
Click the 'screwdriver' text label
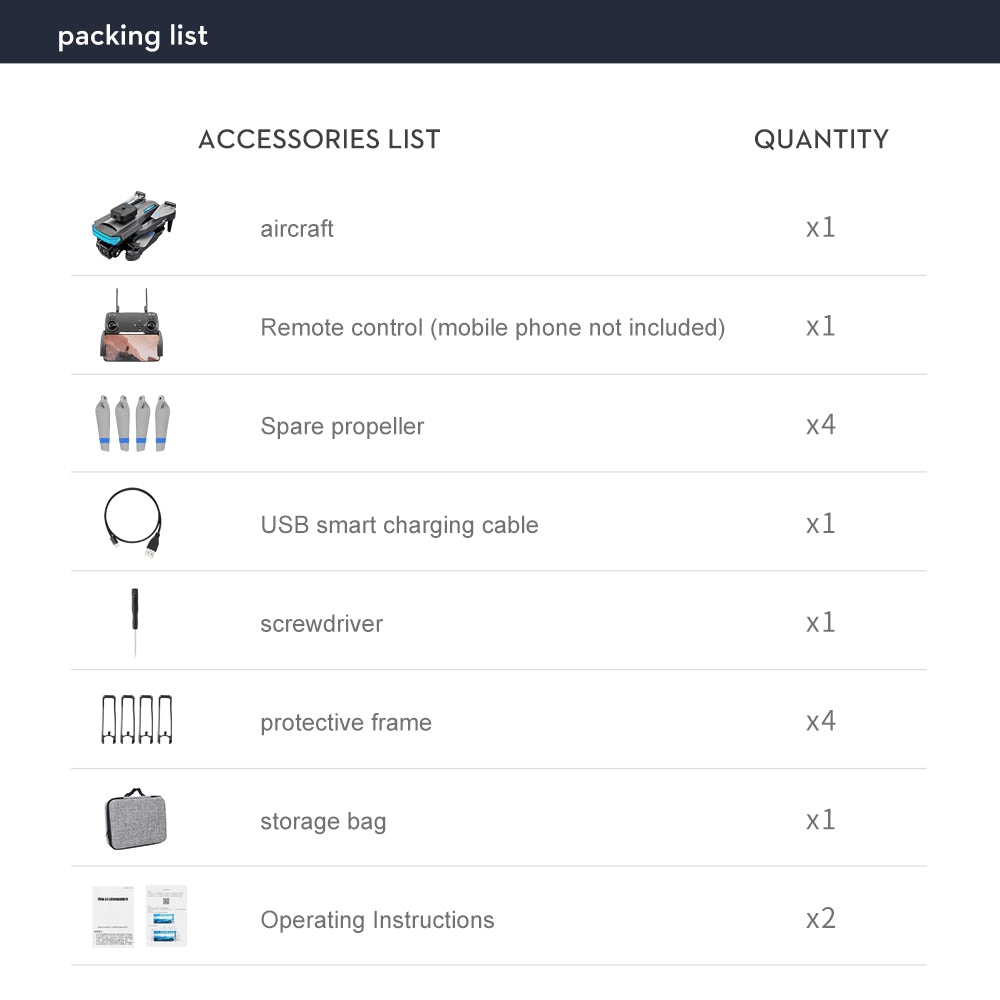click(321, 624)
